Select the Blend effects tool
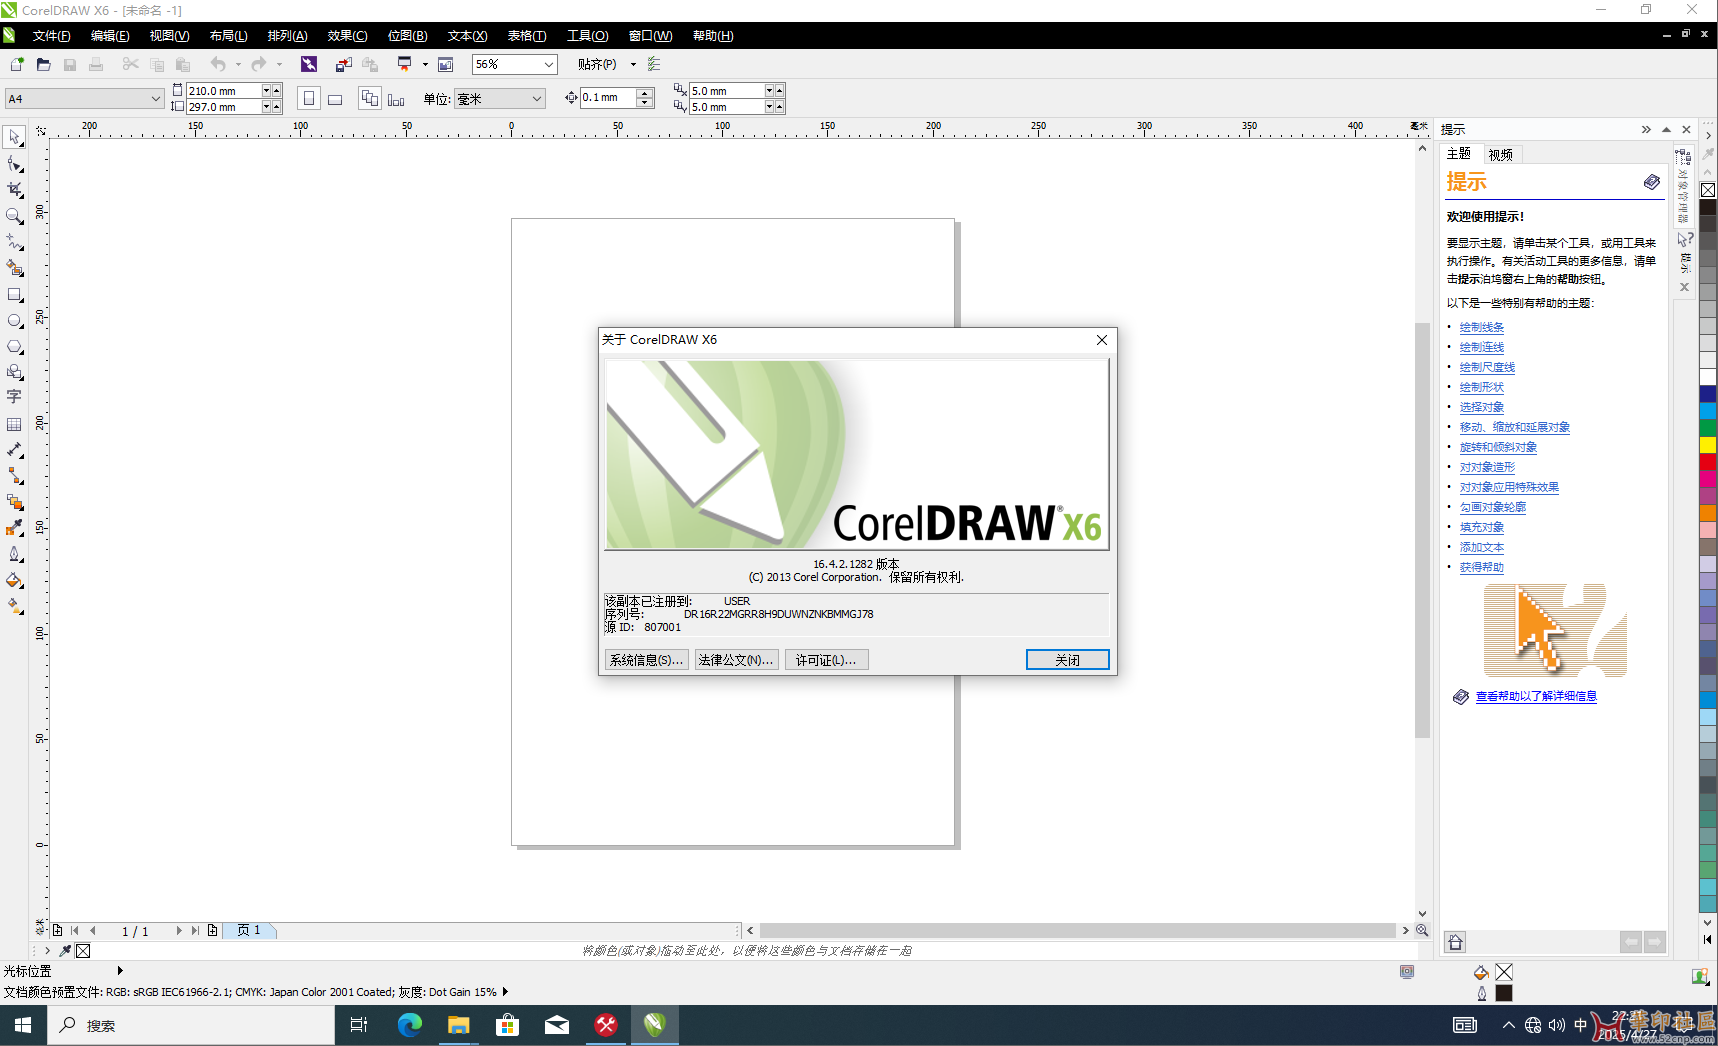Viewport: 1718px width, 1046px height. tap(14, 502)
